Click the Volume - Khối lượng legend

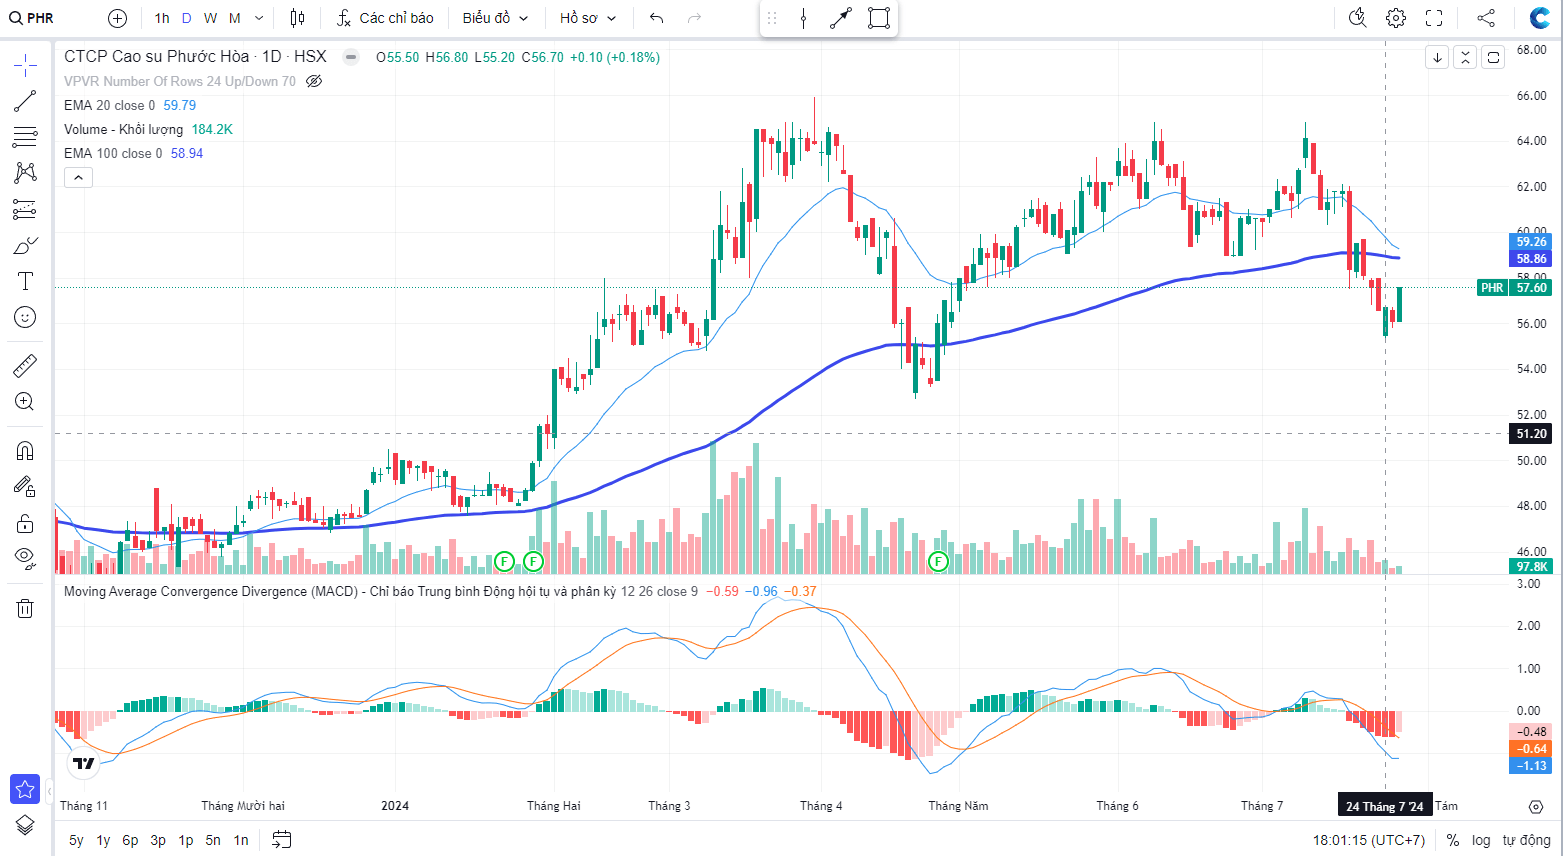click(x=124, y=129)
